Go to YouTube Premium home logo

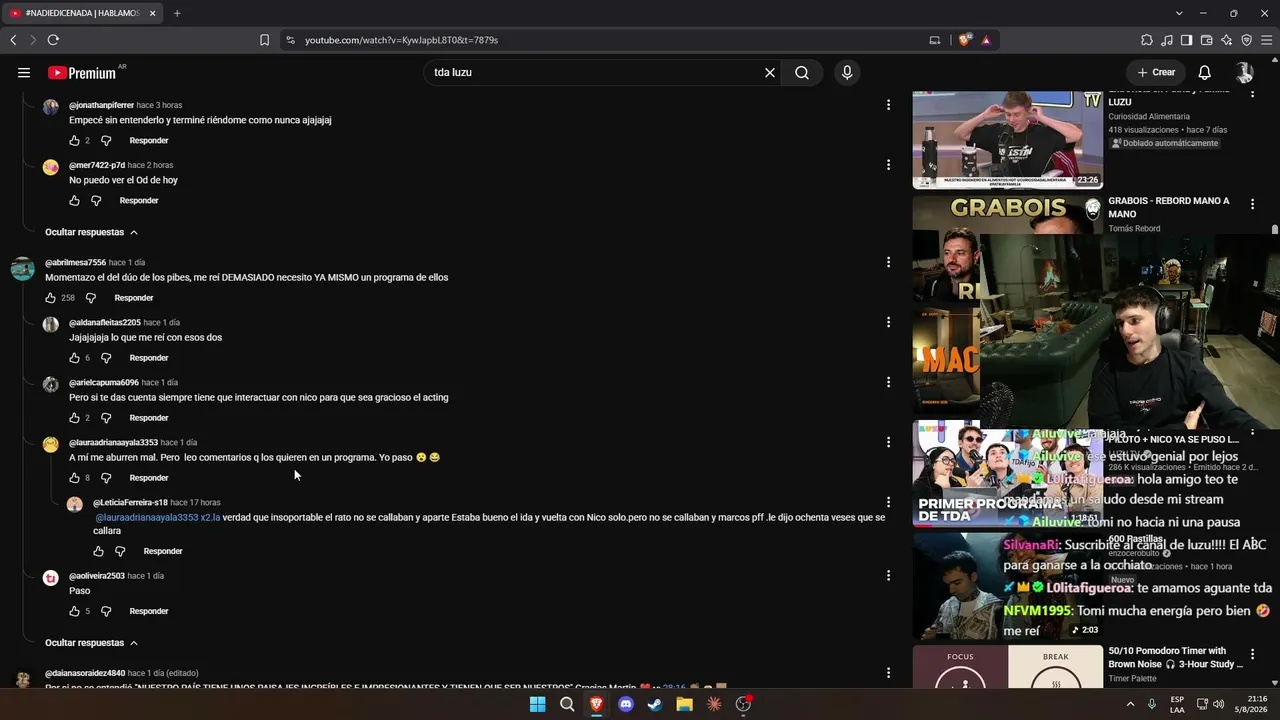pos(82,72)
